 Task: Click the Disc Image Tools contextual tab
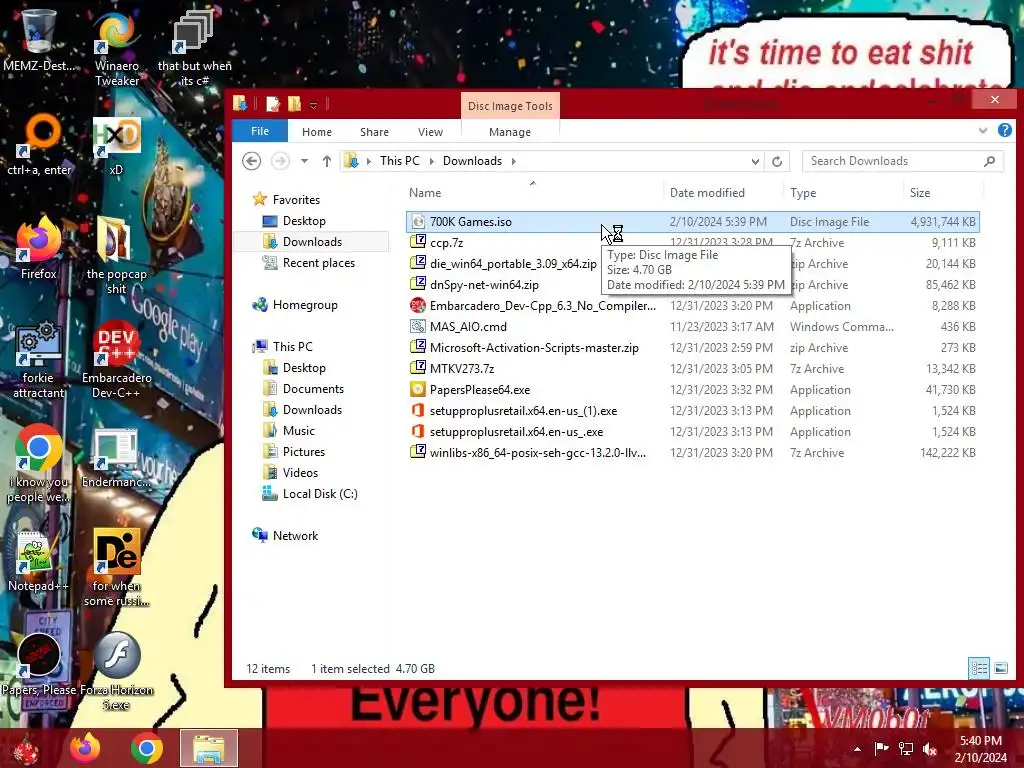point(510,106)
